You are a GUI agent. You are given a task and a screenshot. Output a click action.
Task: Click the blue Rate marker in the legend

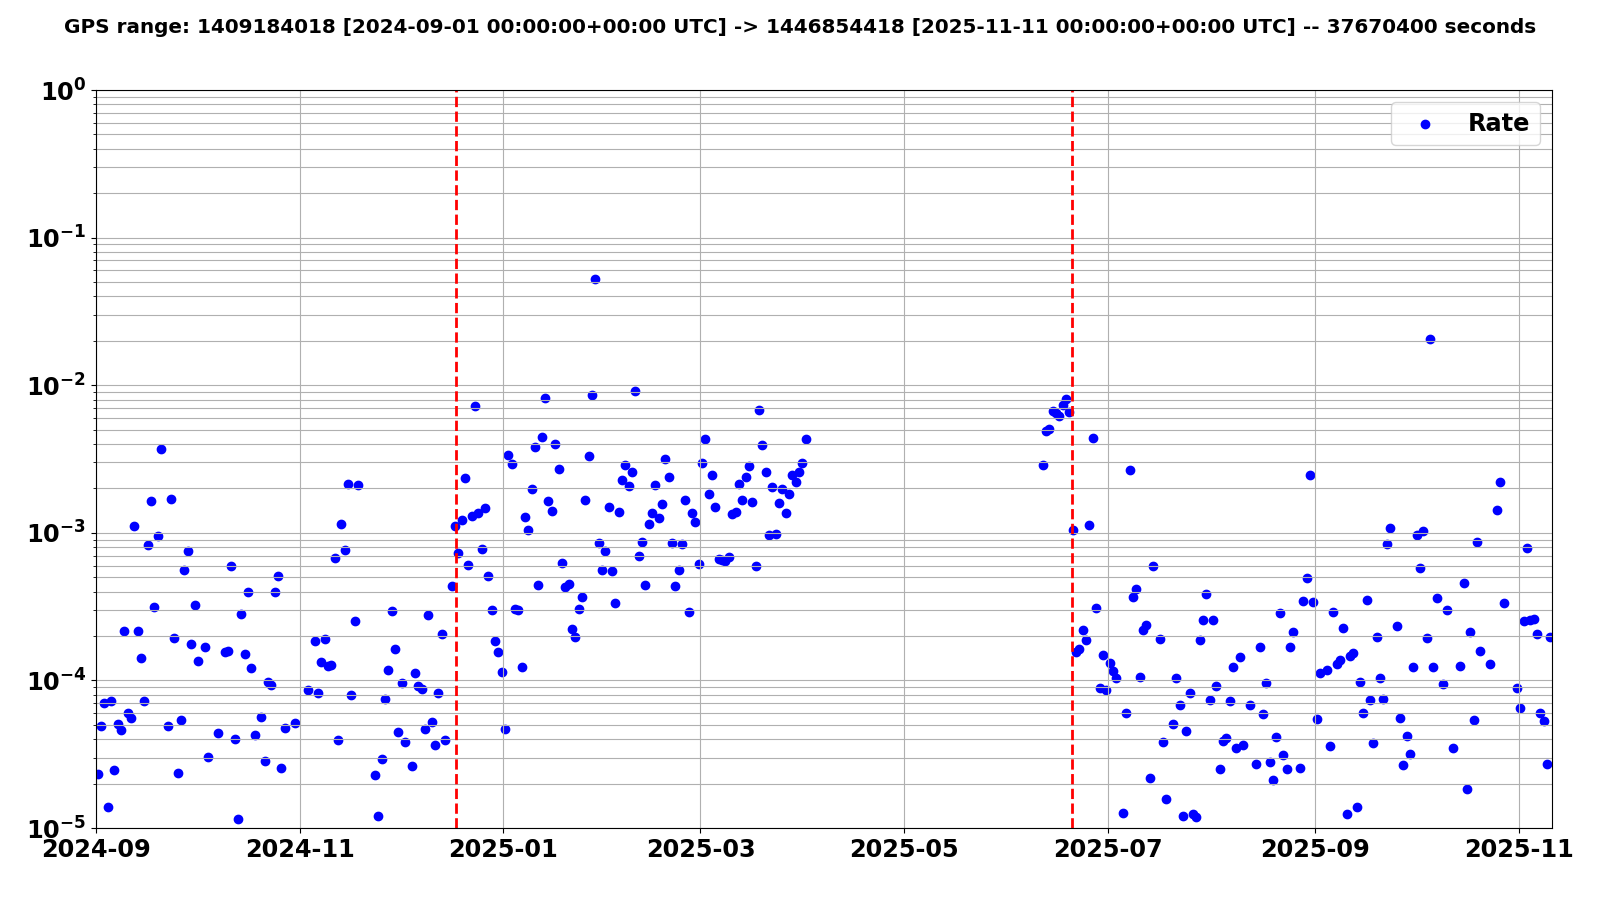[1425, 124]
